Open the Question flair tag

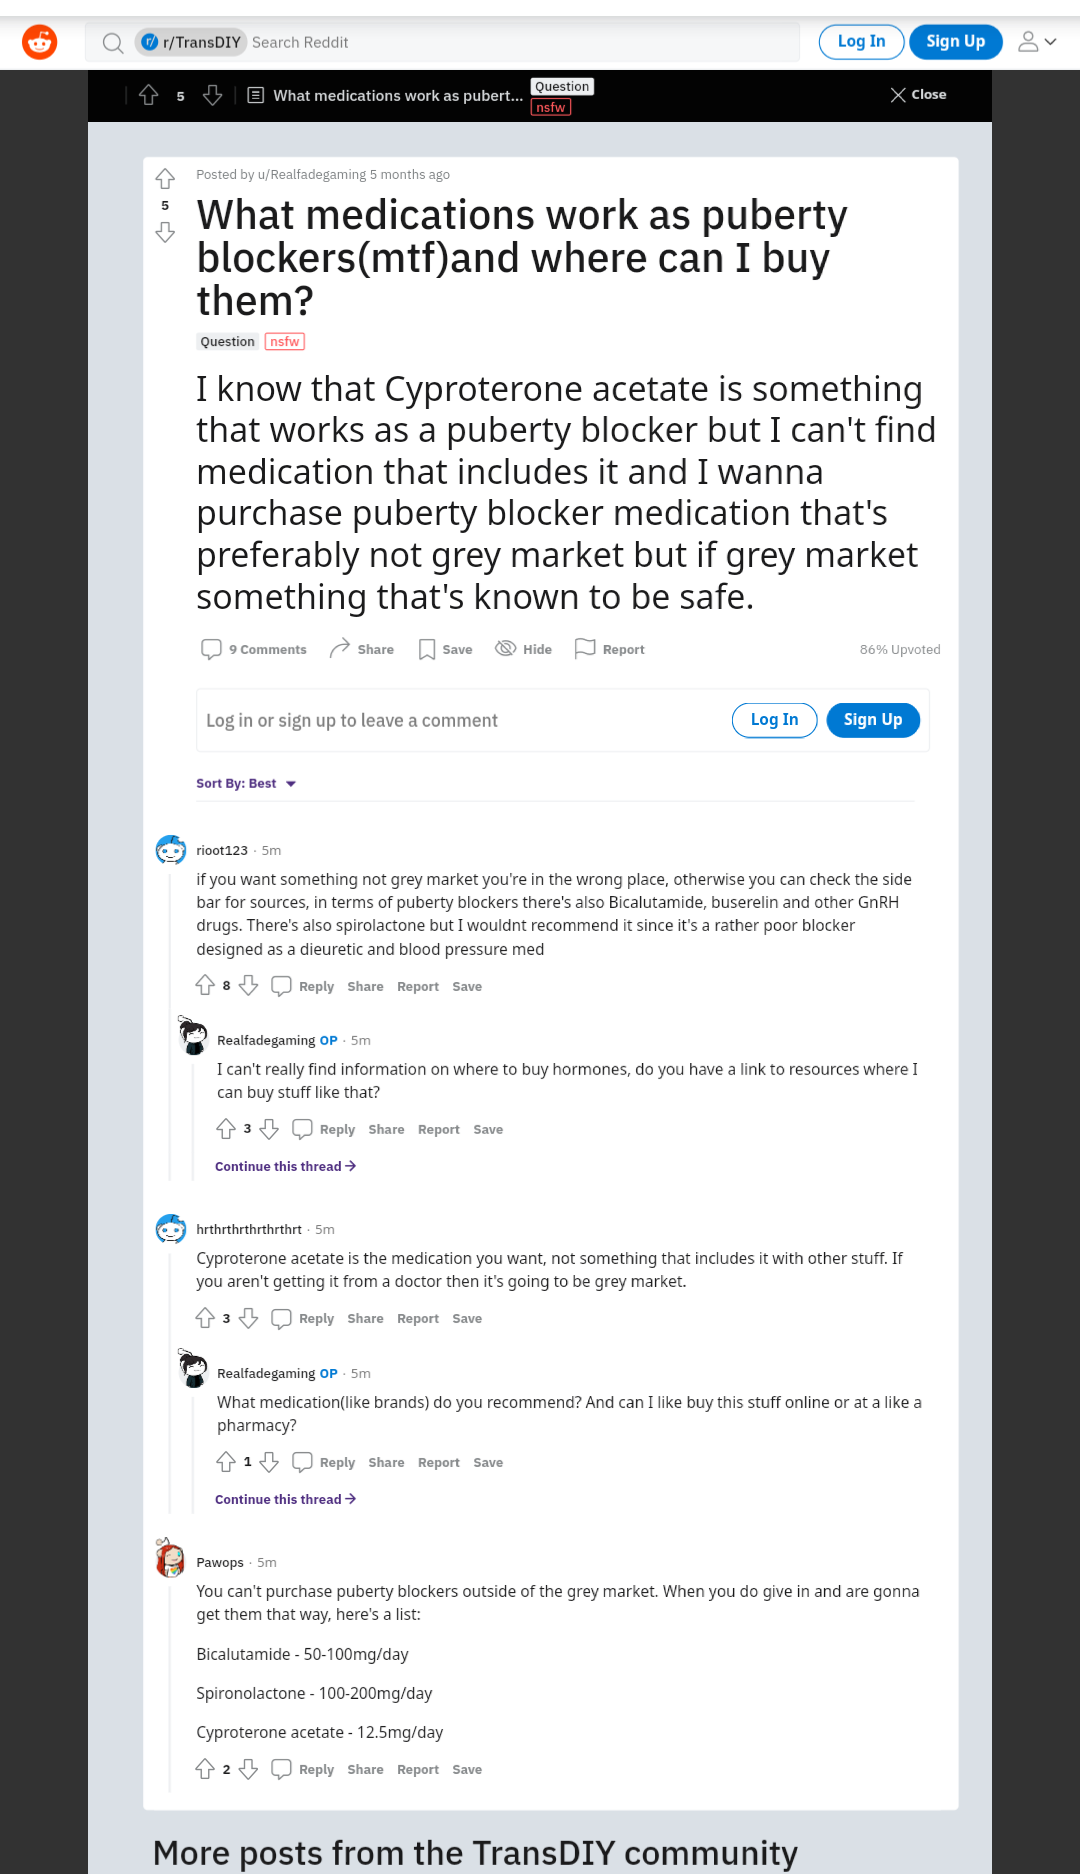(227, 341)
